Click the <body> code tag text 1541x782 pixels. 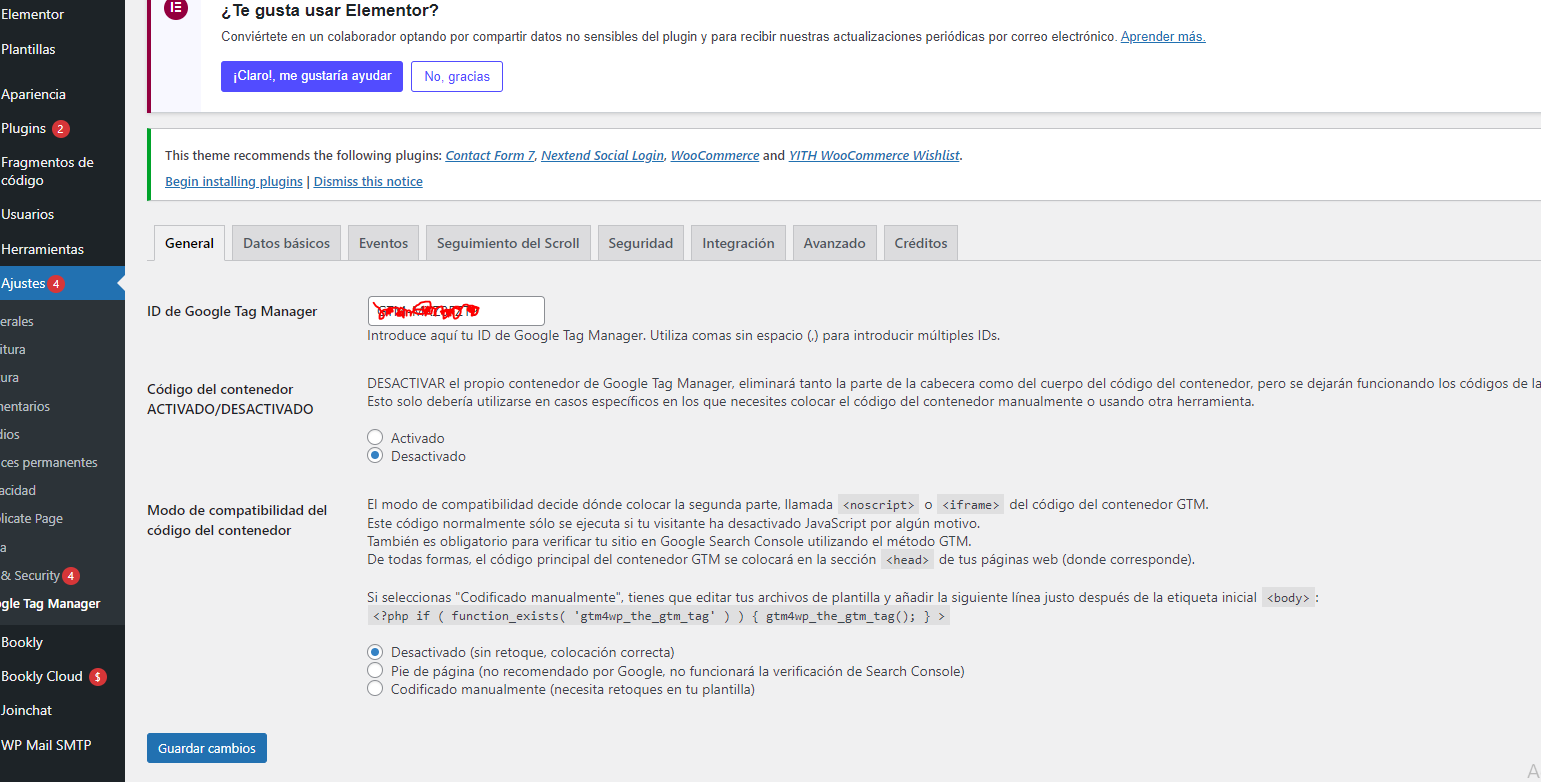click(1288, 598)
